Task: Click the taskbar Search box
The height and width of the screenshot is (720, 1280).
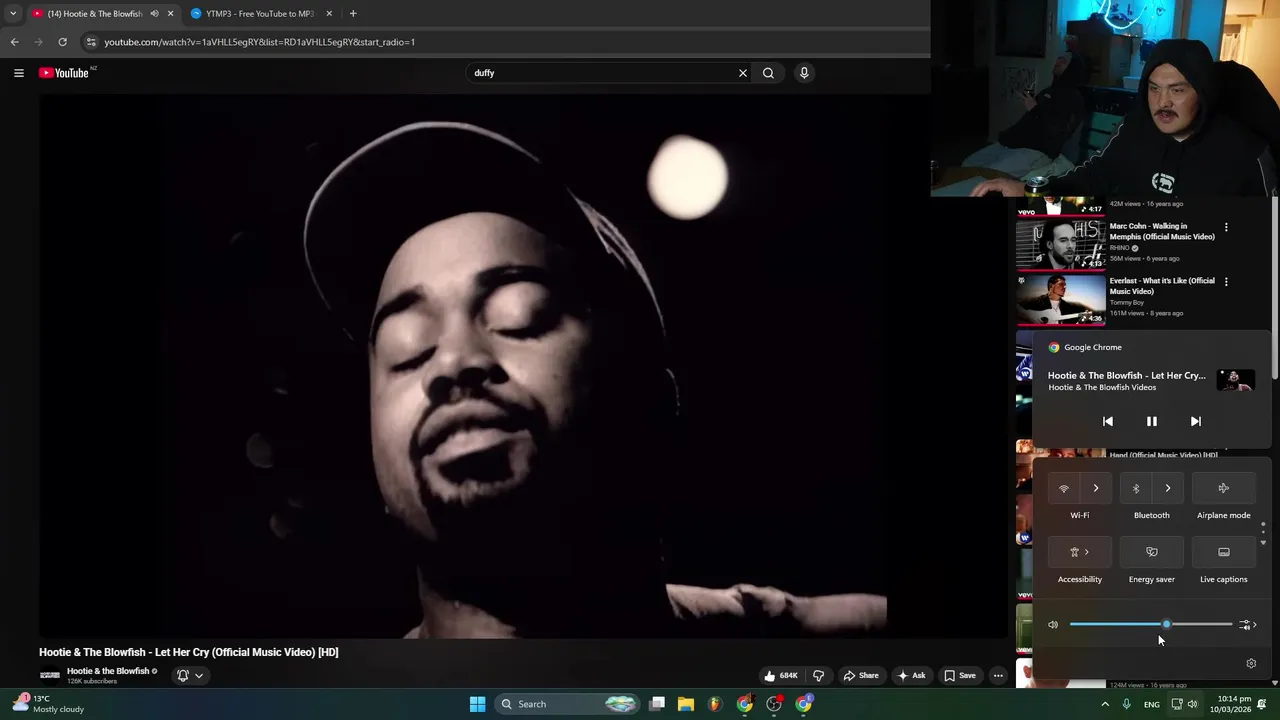Action: (x=568, y=704)
